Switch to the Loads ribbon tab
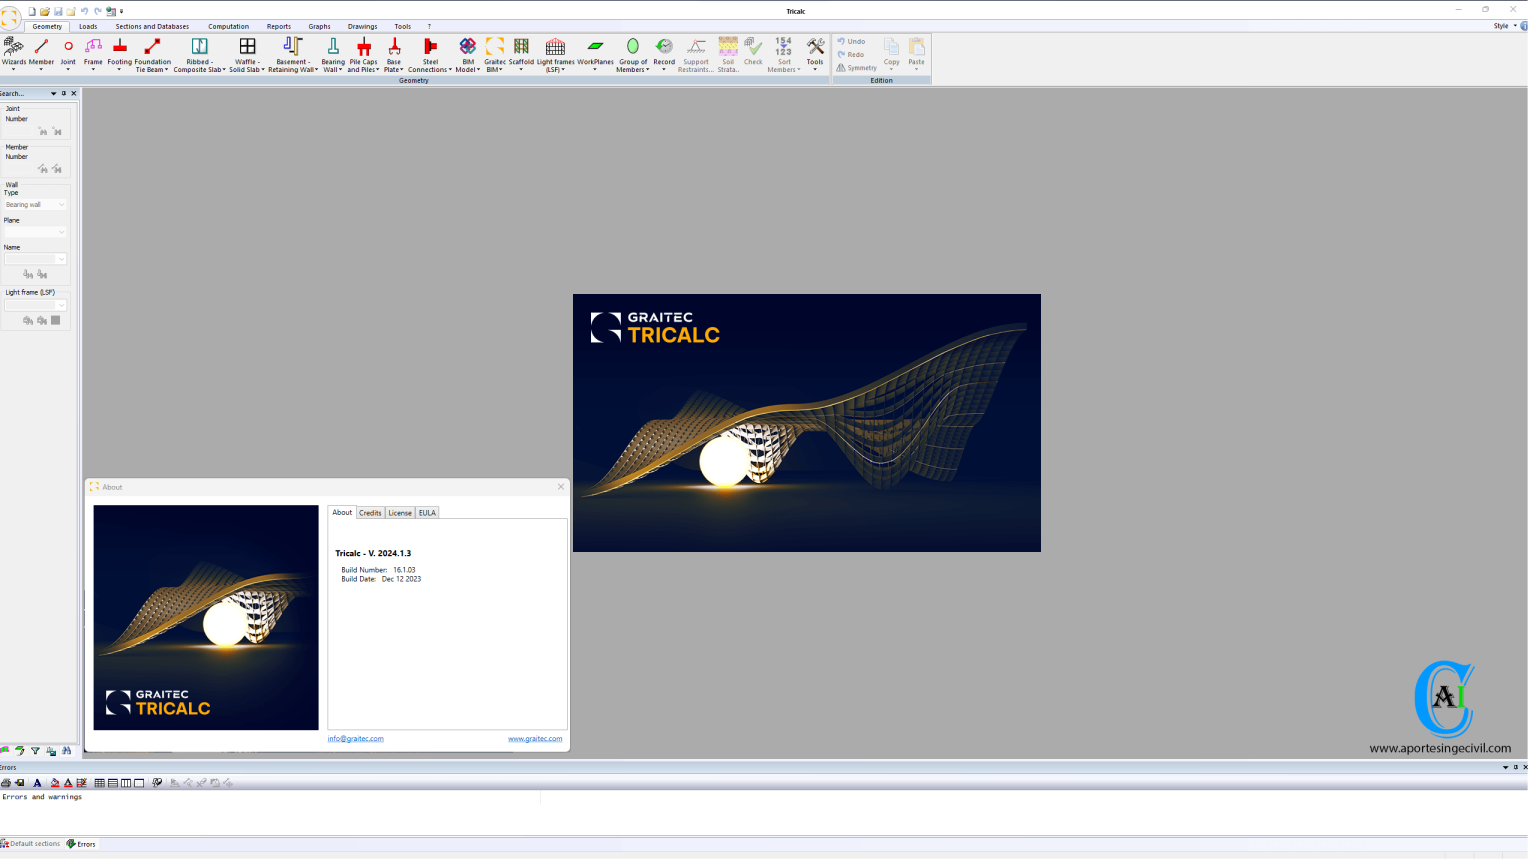The image size is (1536, 864). coord(88,27)
